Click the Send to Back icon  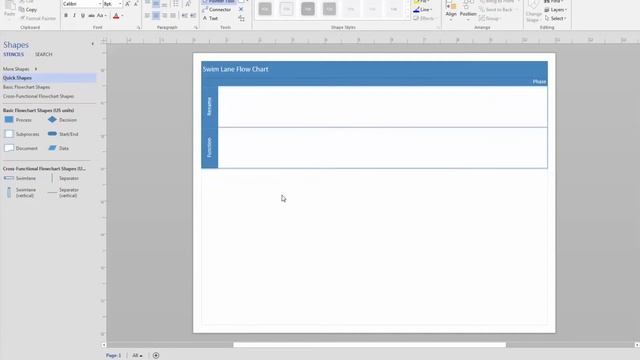[496, 9]
